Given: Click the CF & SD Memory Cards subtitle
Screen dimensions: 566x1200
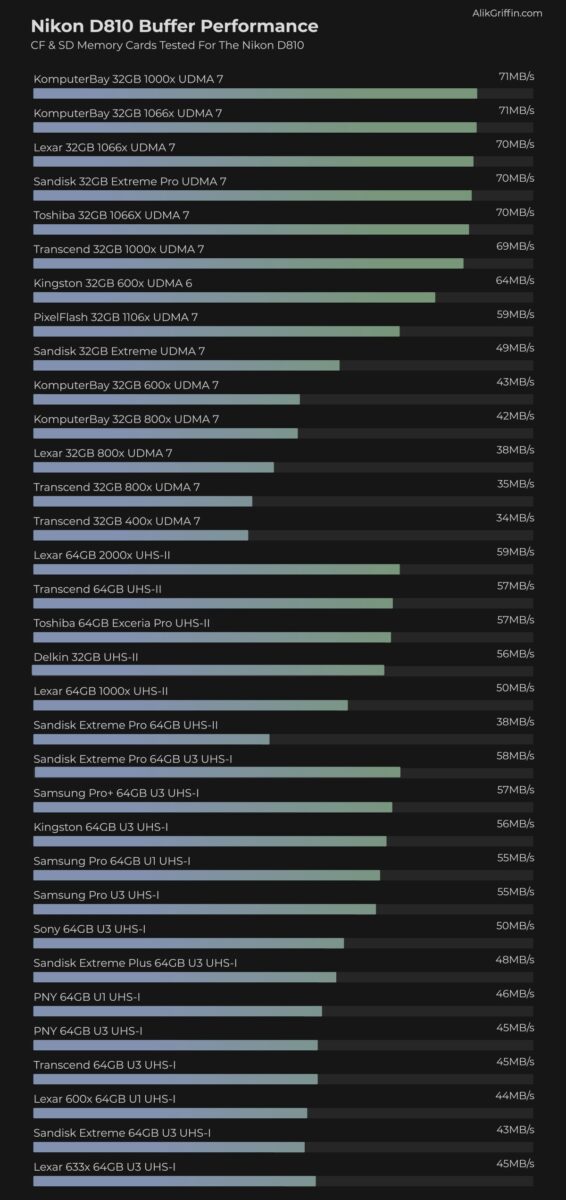Looking at the screenshot, I should 168,46.
